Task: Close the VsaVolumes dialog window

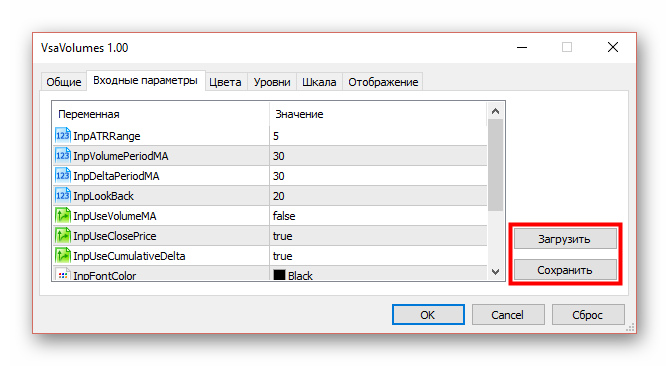Action: pos(613,47)
